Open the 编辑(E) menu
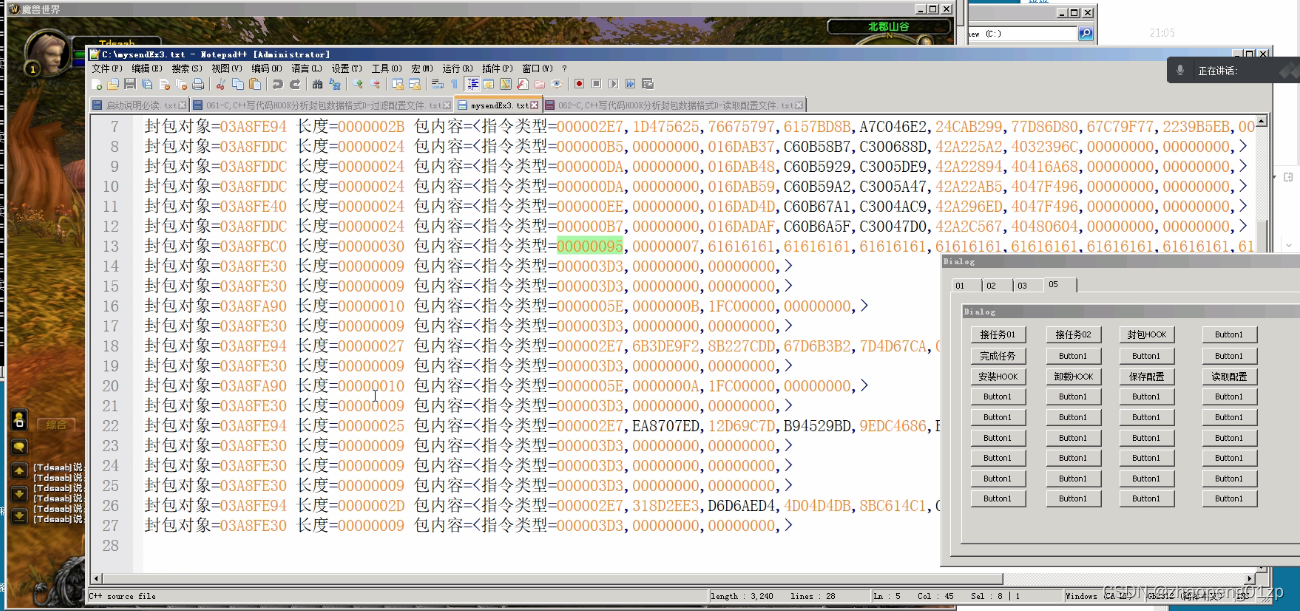This screenshot has height=611, width=1300. pos(147,68)
